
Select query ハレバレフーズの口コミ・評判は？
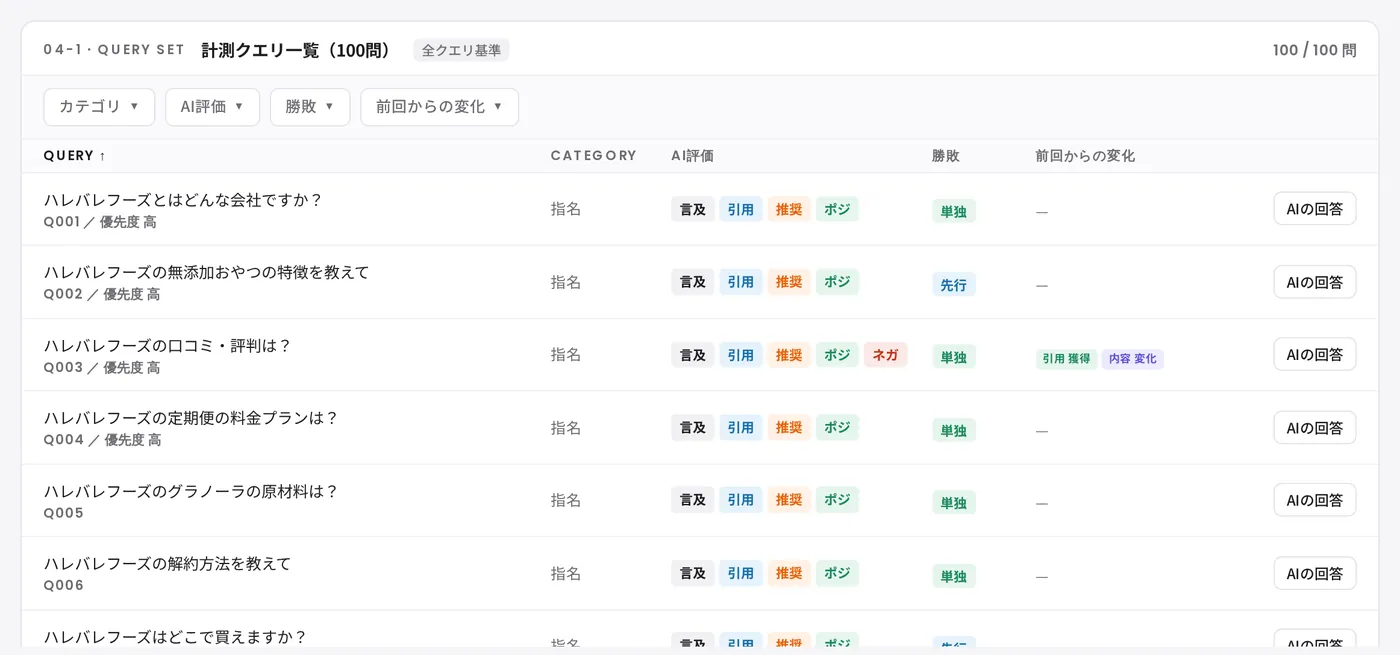coord(167,346)
